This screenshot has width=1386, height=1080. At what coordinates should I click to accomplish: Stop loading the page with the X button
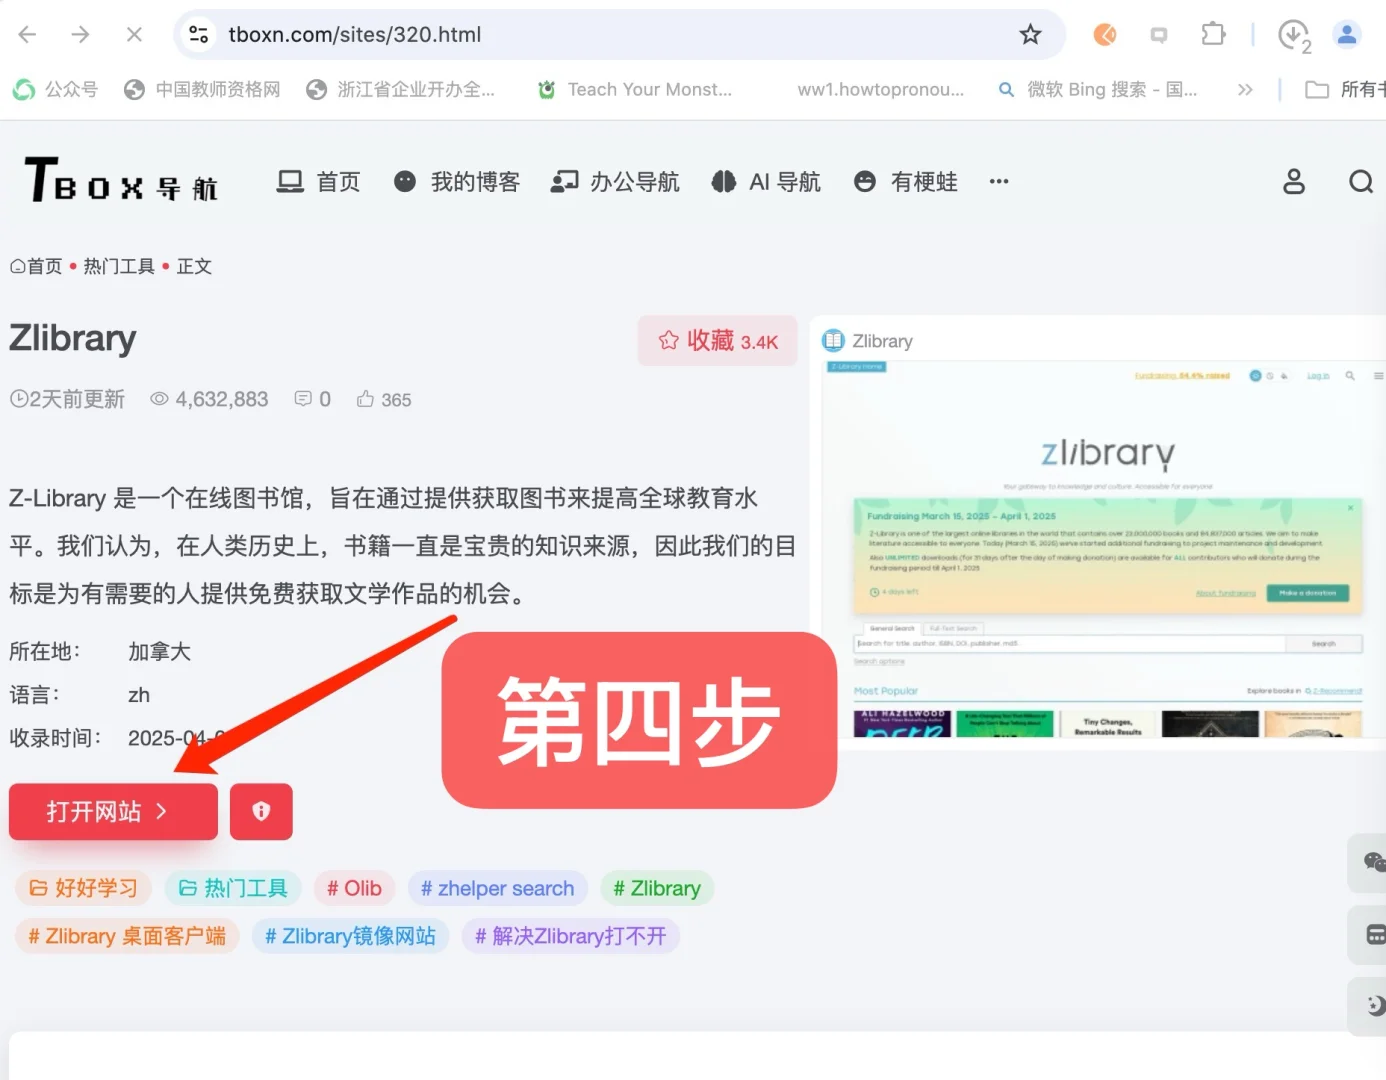134,35
